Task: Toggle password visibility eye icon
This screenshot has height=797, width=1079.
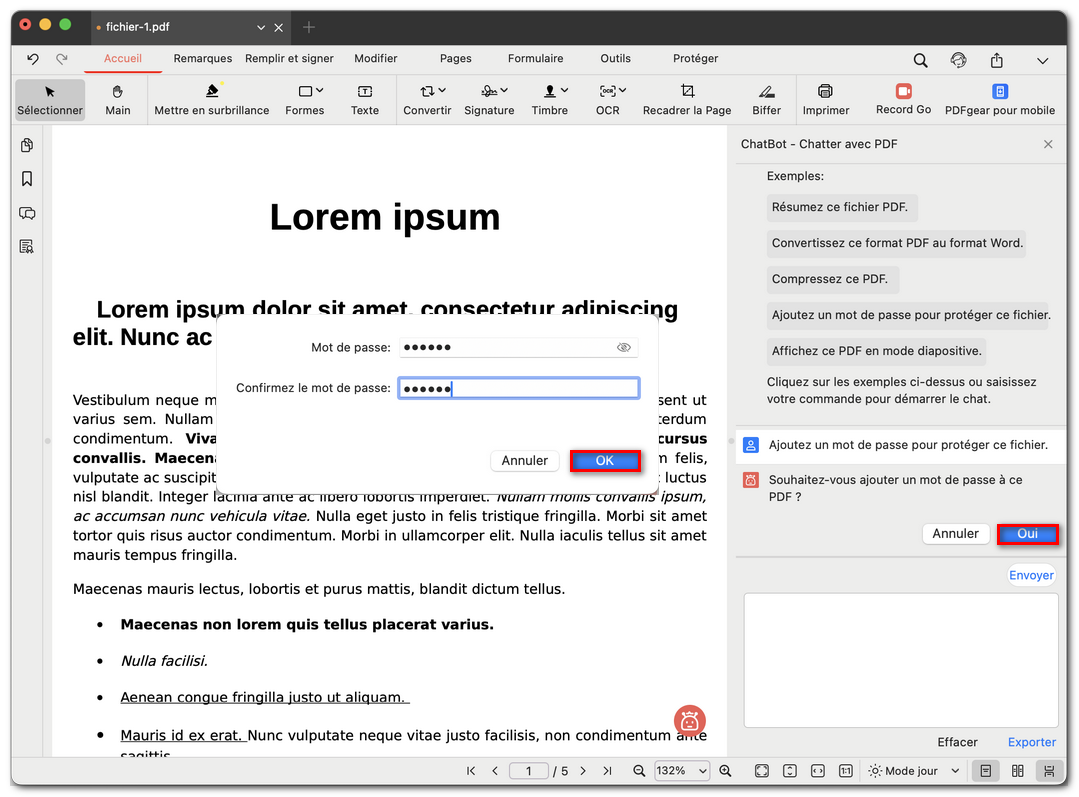Action: pyautogui.click(x=624, y=347)
